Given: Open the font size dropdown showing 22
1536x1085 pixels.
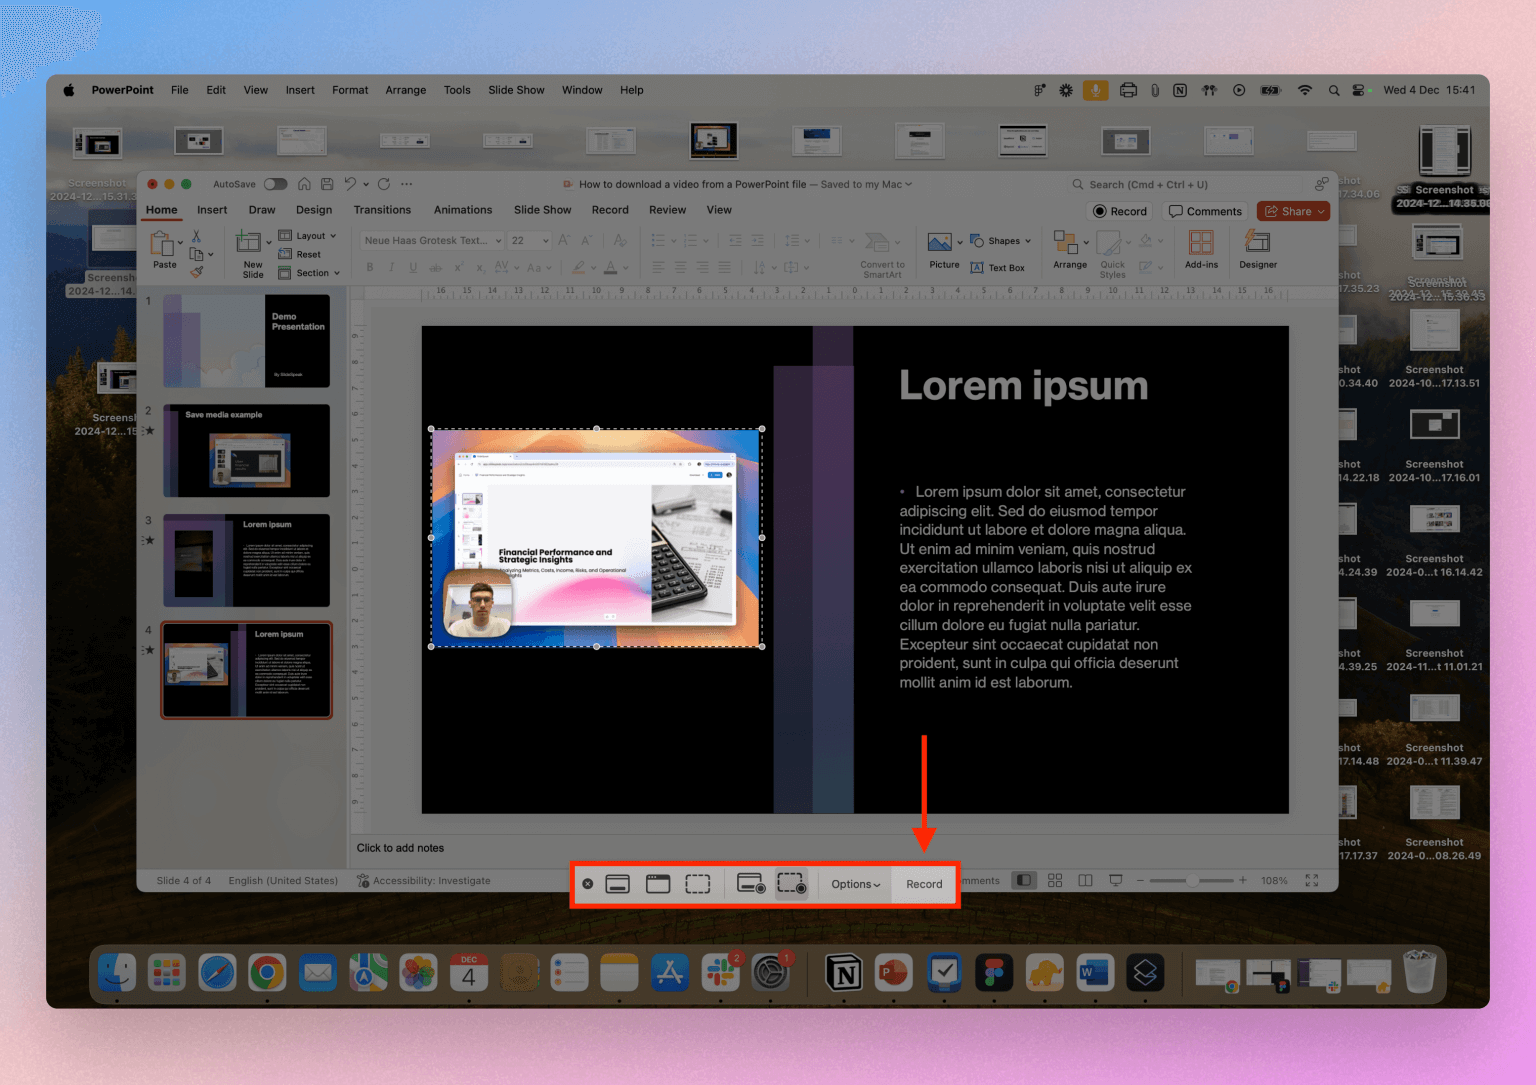Looking at the screenshot, I should point(529,240).
